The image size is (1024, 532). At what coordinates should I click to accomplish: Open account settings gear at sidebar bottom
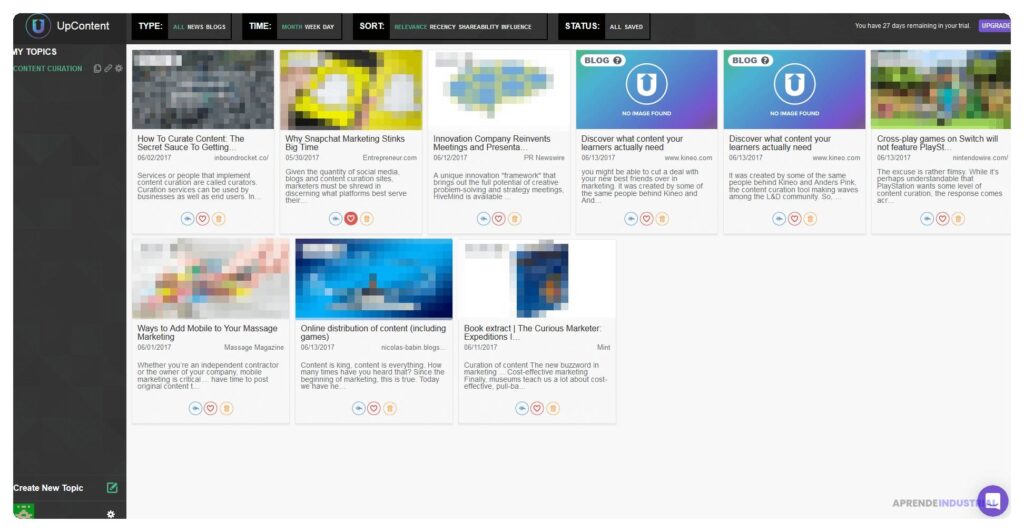coord(110,514)
